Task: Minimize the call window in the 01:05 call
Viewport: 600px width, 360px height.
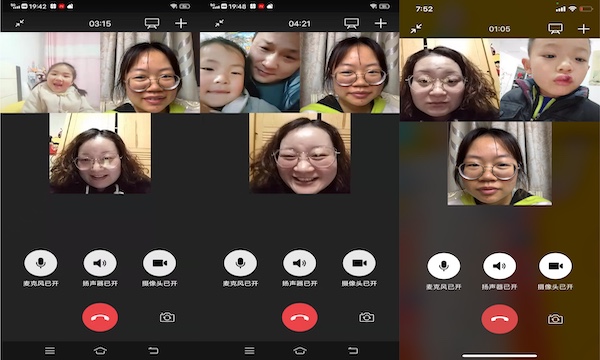Action: [x=416, y=29]
